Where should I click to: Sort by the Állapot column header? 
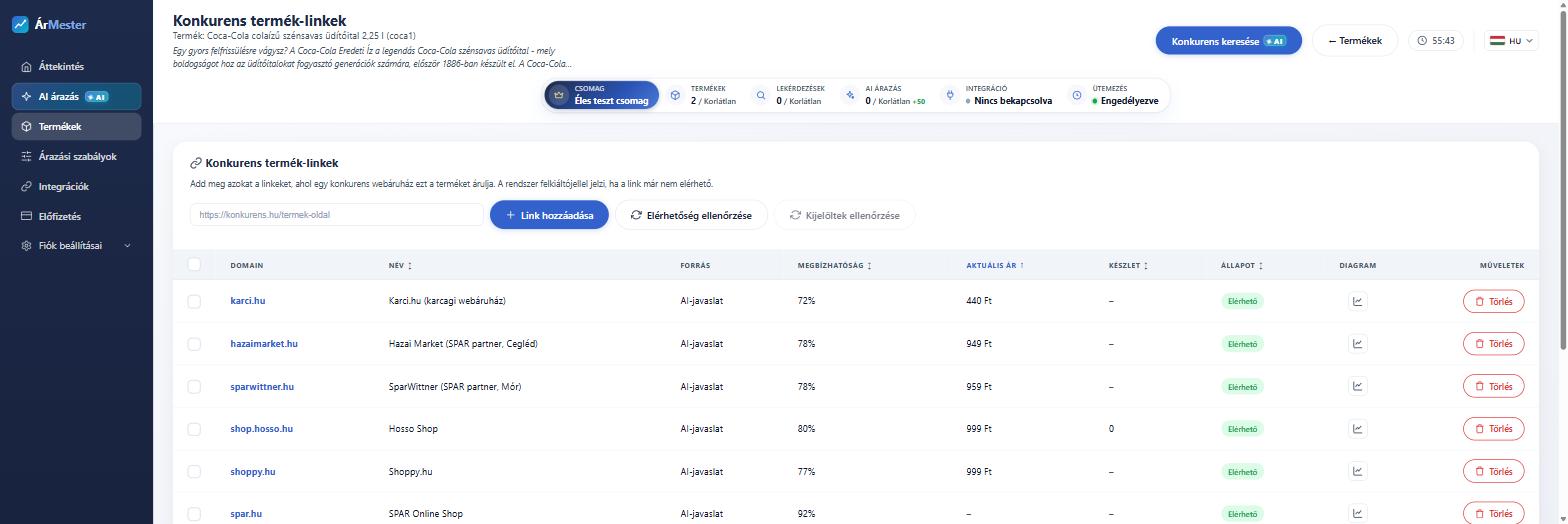tap(1242, 266)
